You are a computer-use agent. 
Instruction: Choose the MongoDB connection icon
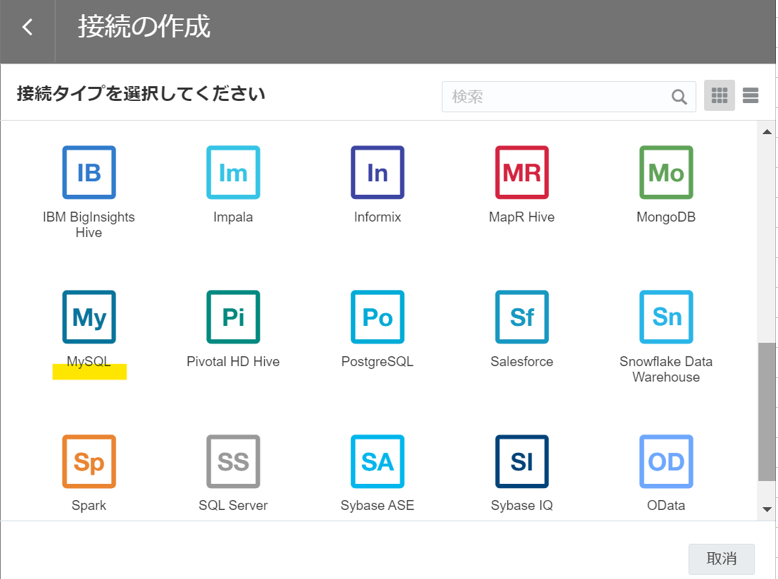(666, 172)
